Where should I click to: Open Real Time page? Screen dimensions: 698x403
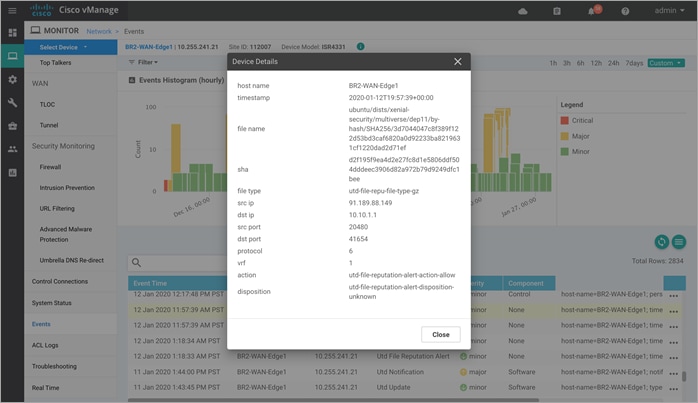tap(45, 388)
